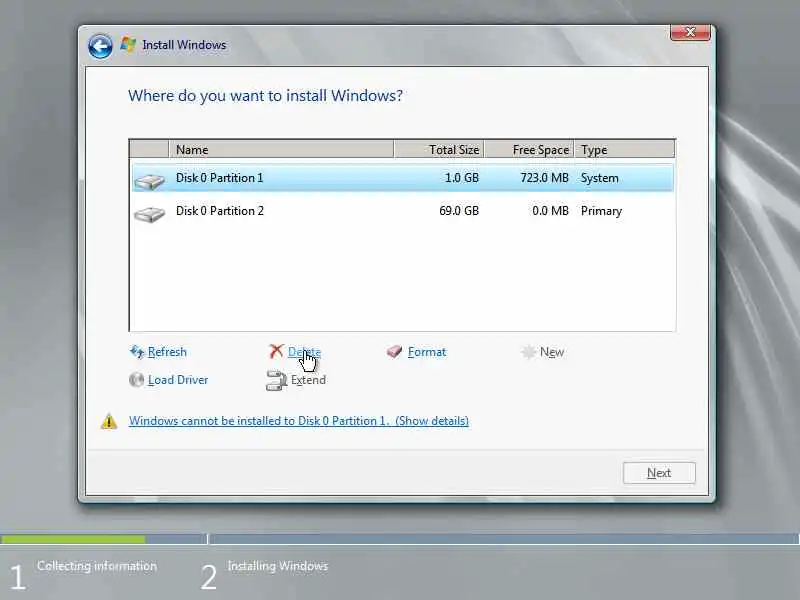Refresh the partition list
Viewport: 800px width, 600px height.
167,352
